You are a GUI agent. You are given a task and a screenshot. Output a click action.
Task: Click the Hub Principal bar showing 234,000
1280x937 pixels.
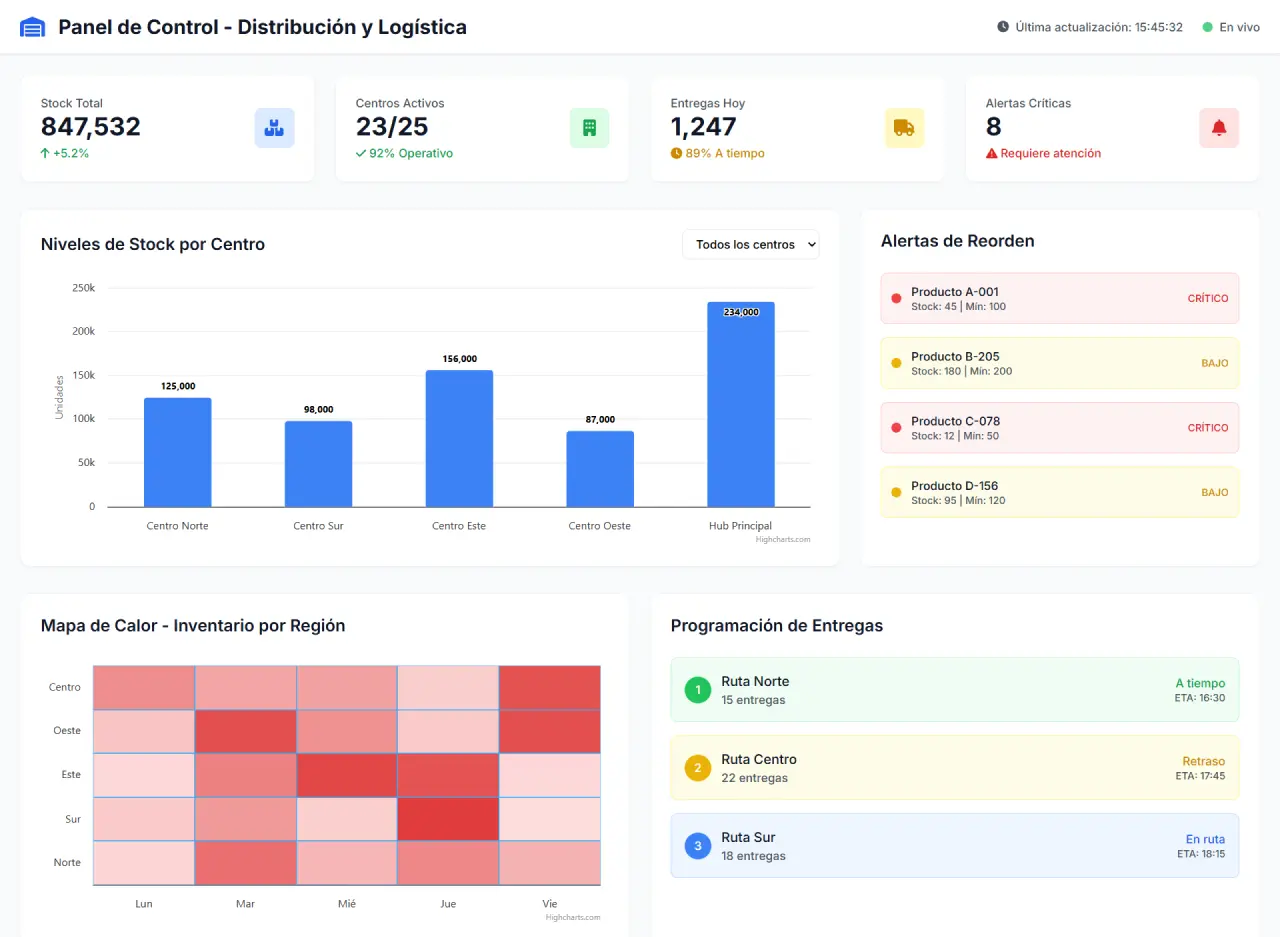pos(741,404)
